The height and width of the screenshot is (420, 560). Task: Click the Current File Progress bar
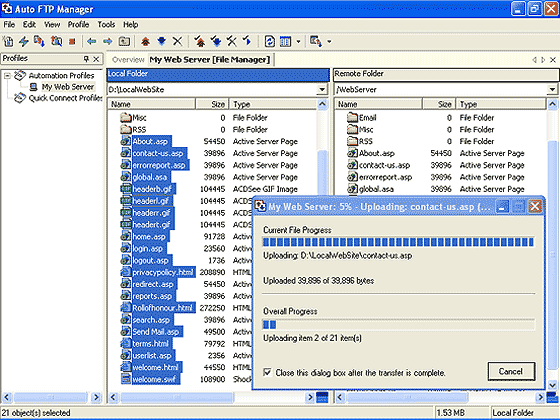point(398,242)
